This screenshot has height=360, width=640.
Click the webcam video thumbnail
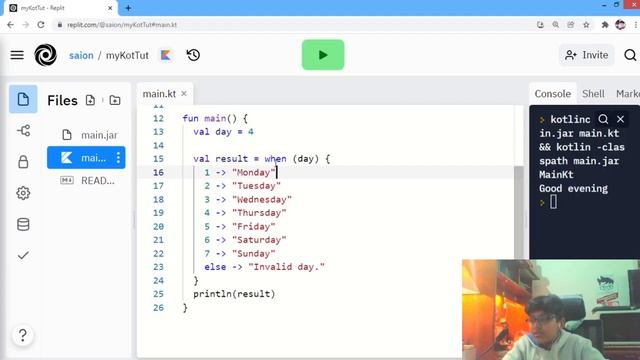click(551, 309)
